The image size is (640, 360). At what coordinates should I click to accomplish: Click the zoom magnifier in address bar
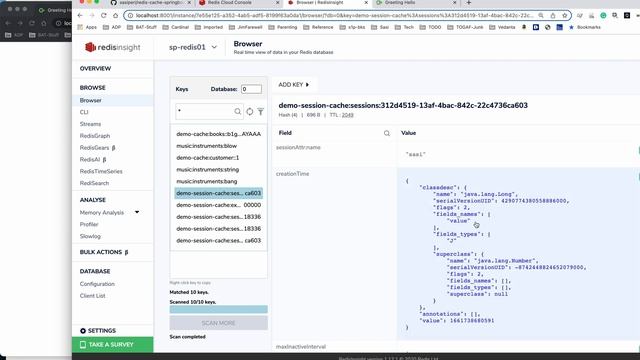[x=541, y=16]
